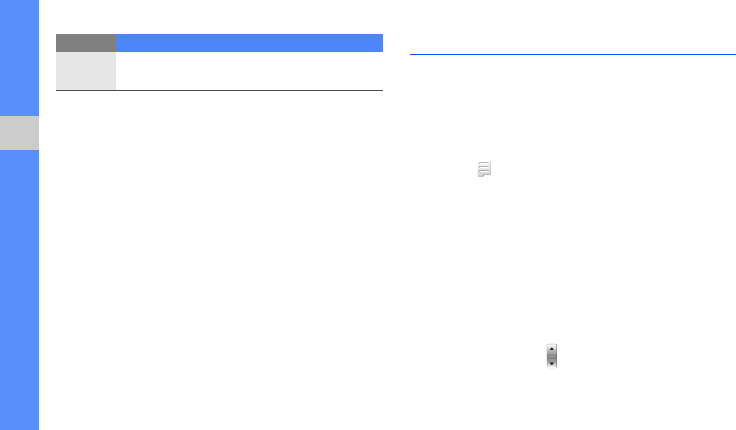Select the light gray first-column table cell

85,71
